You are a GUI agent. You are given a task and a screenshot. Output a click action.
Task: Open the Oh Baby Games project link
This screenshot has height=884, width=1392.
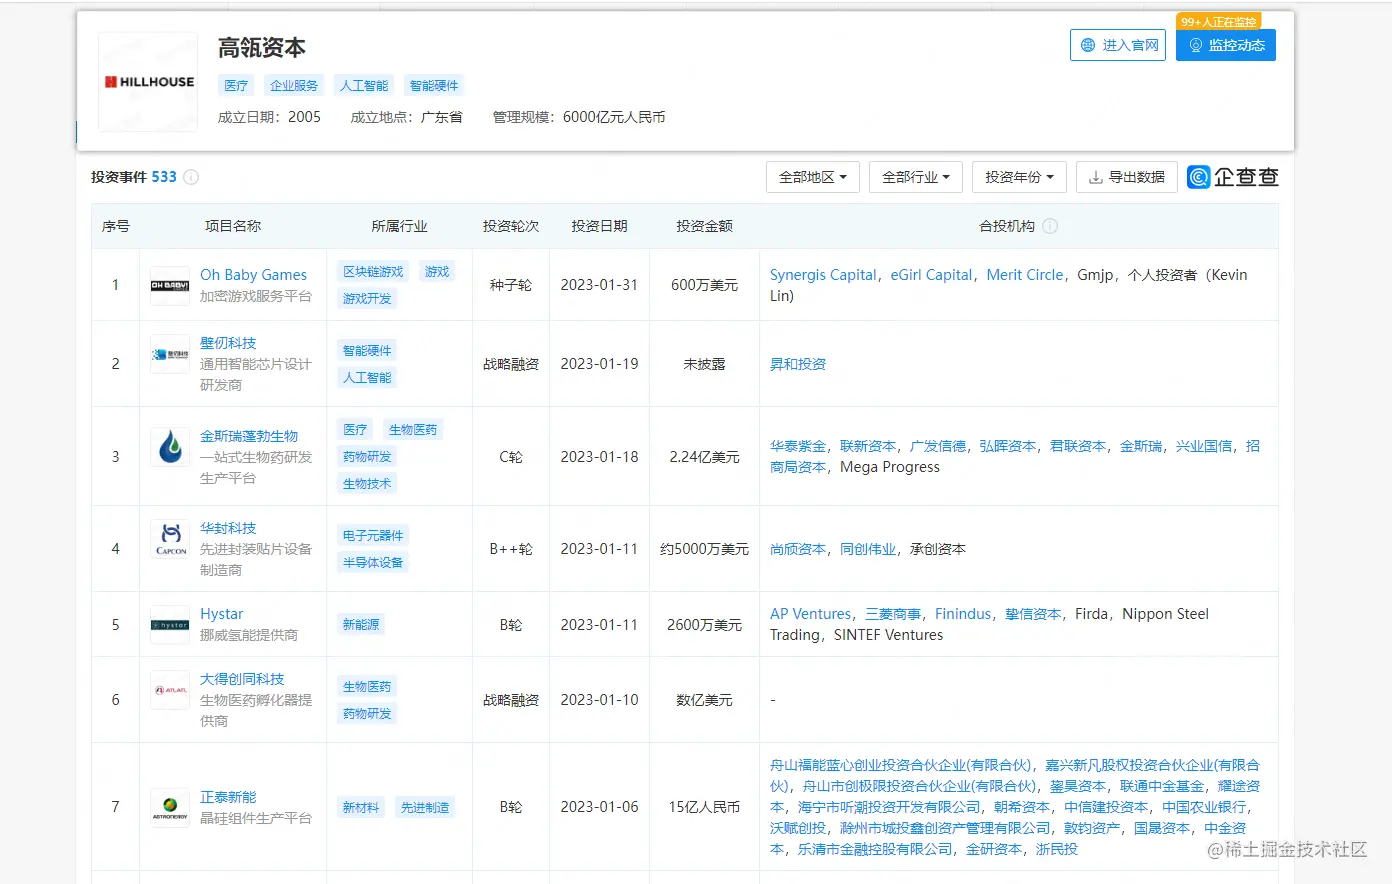point(253,275)
